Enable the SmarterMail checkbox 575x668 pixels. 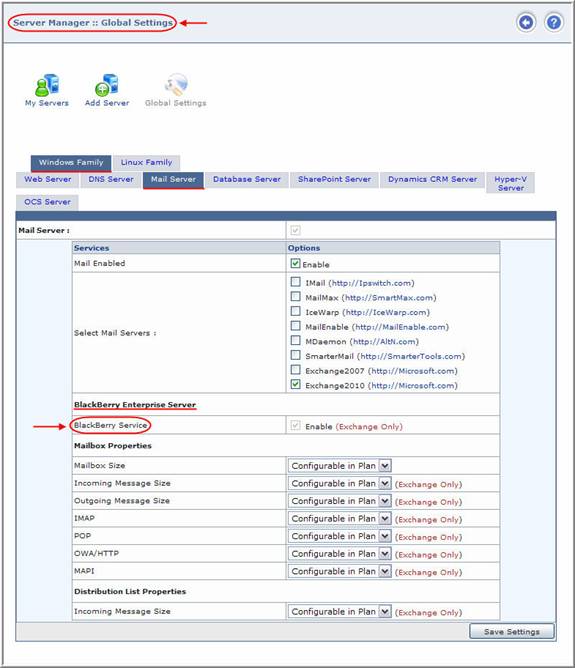[x=295, y=355]
